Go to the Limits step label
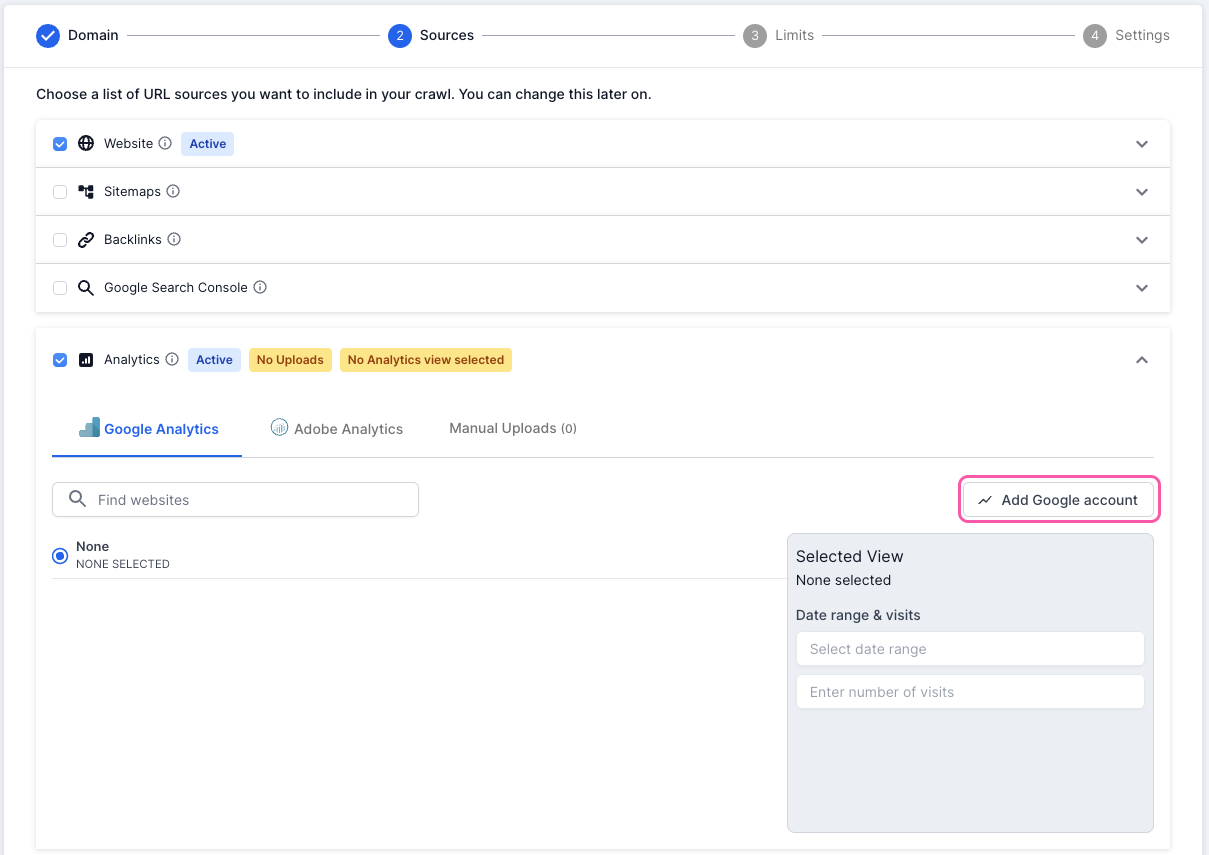1209x855 pixels. coord(794,35)
